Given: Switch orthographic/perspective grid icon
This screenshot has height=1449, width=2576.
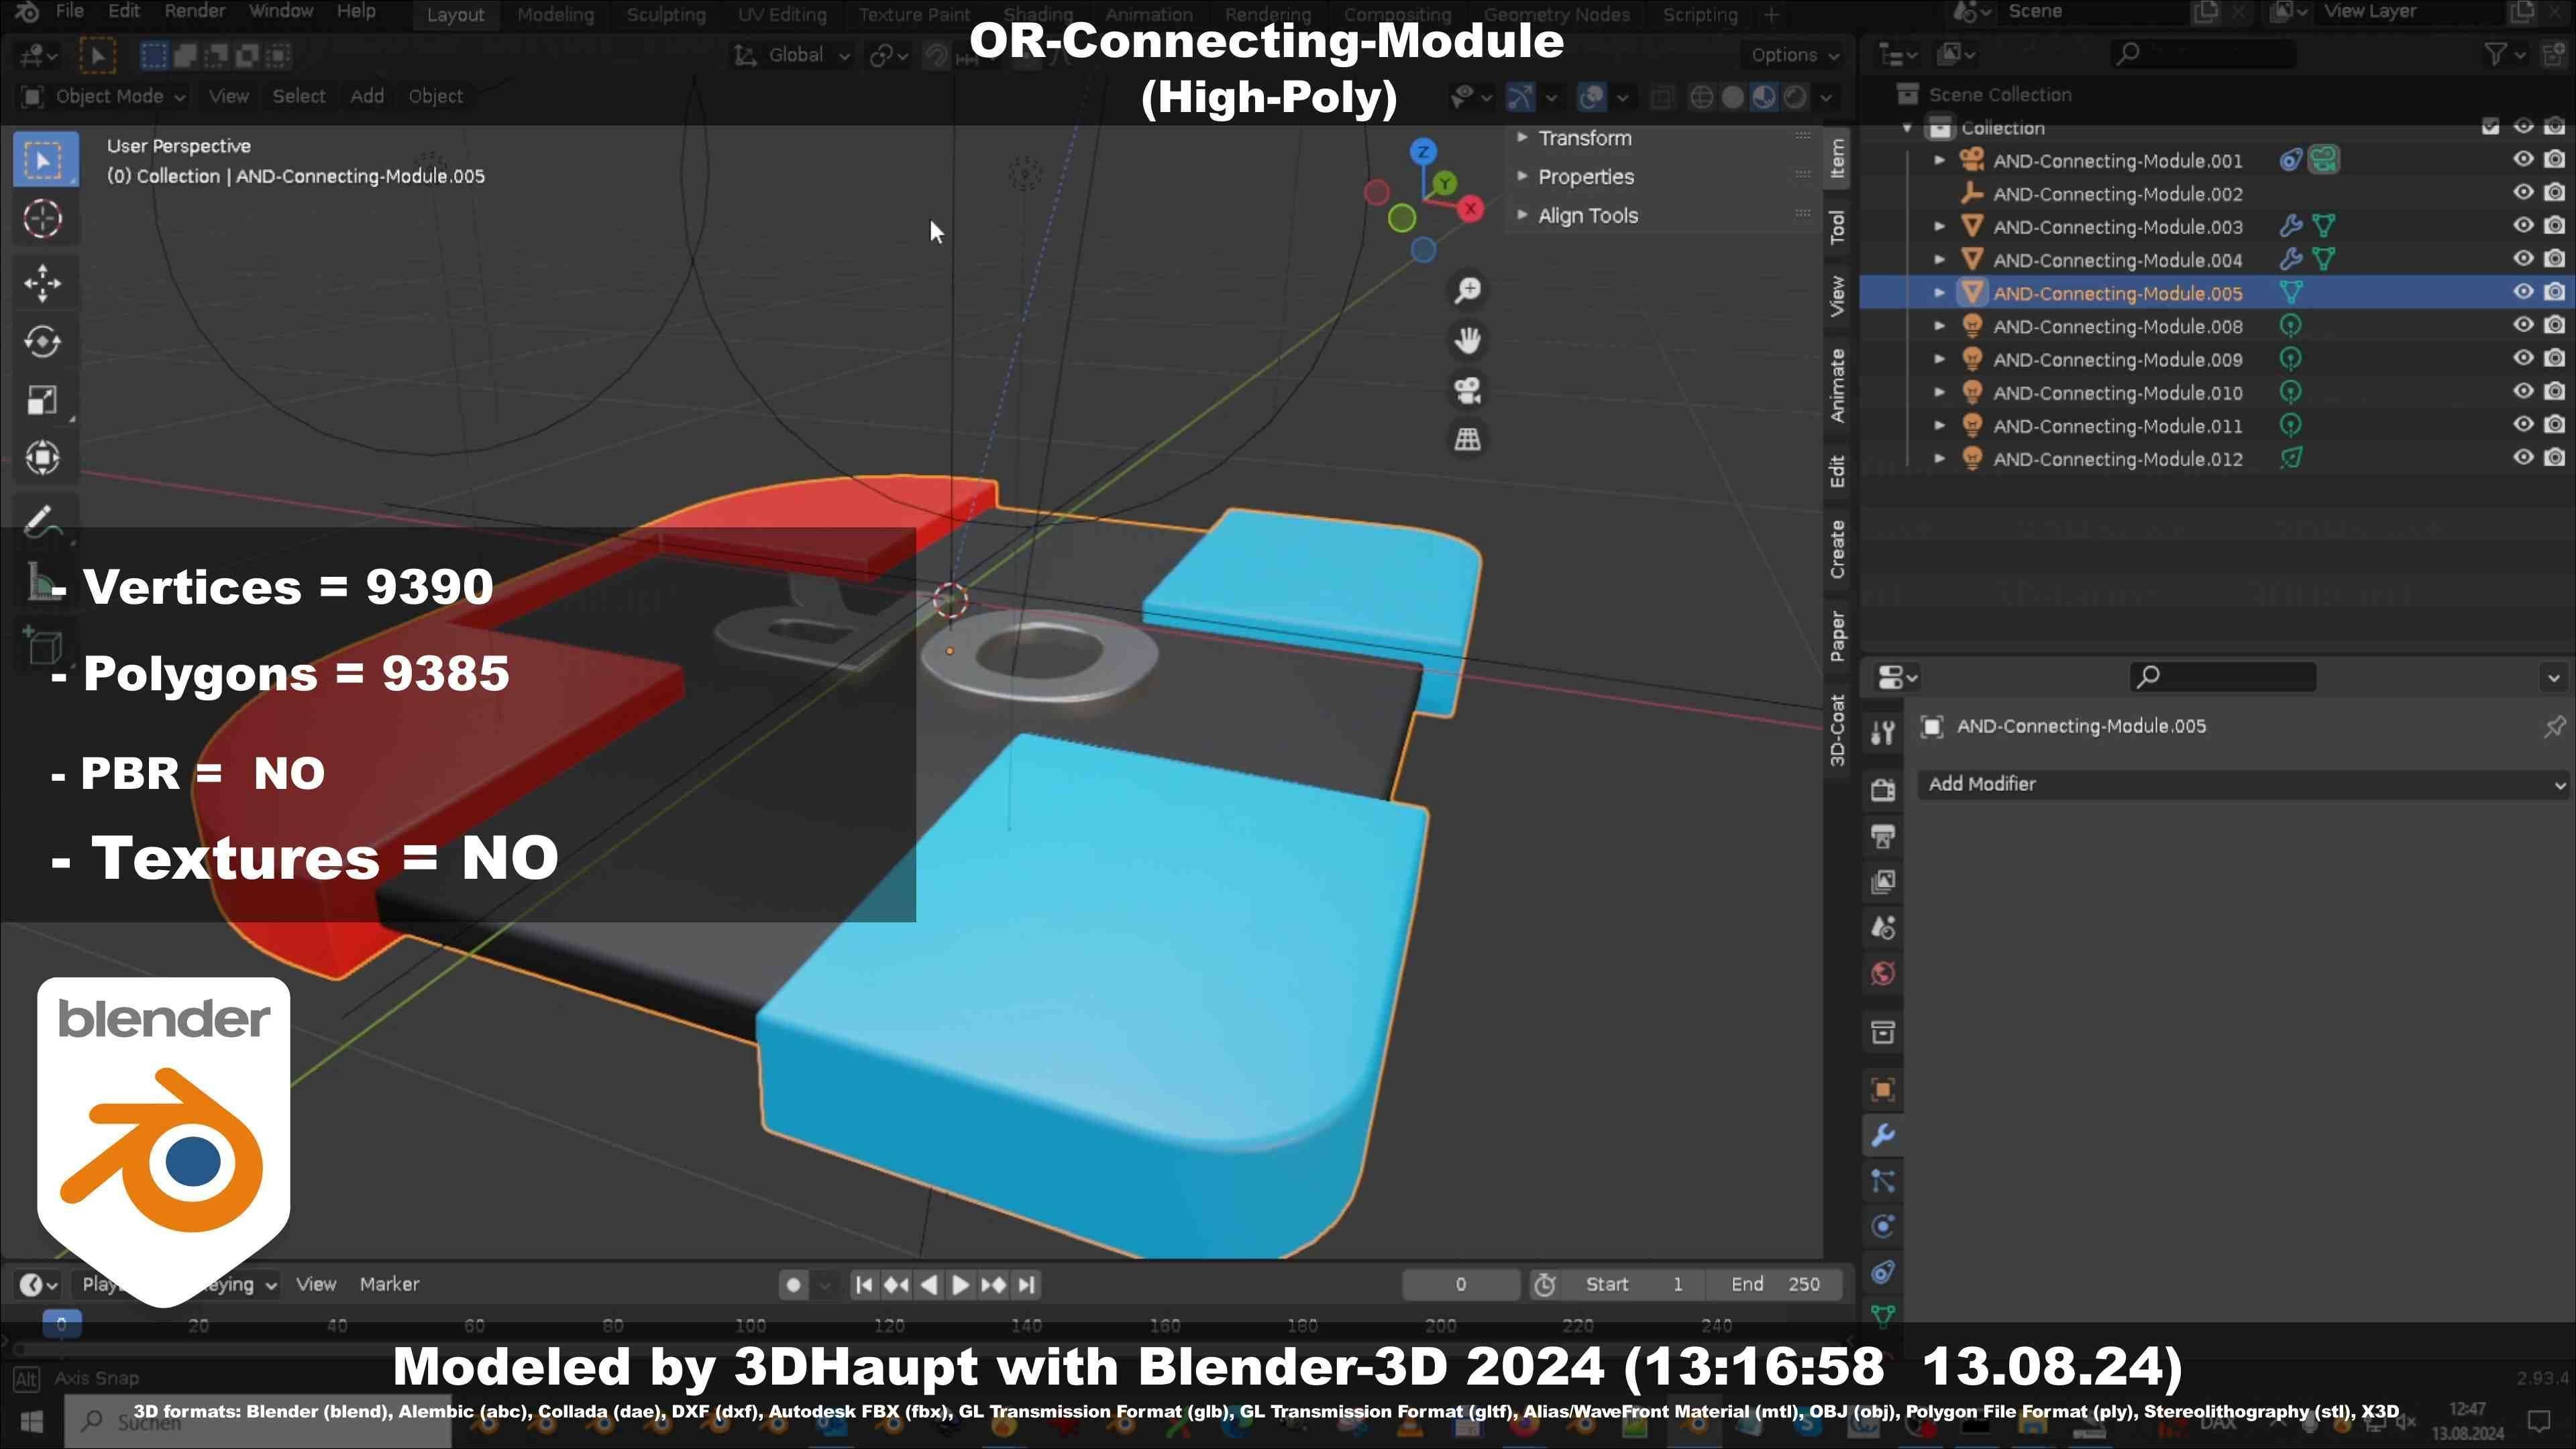Looking at the screenshot, I should pyautogui.click(x=1467, y=439).
